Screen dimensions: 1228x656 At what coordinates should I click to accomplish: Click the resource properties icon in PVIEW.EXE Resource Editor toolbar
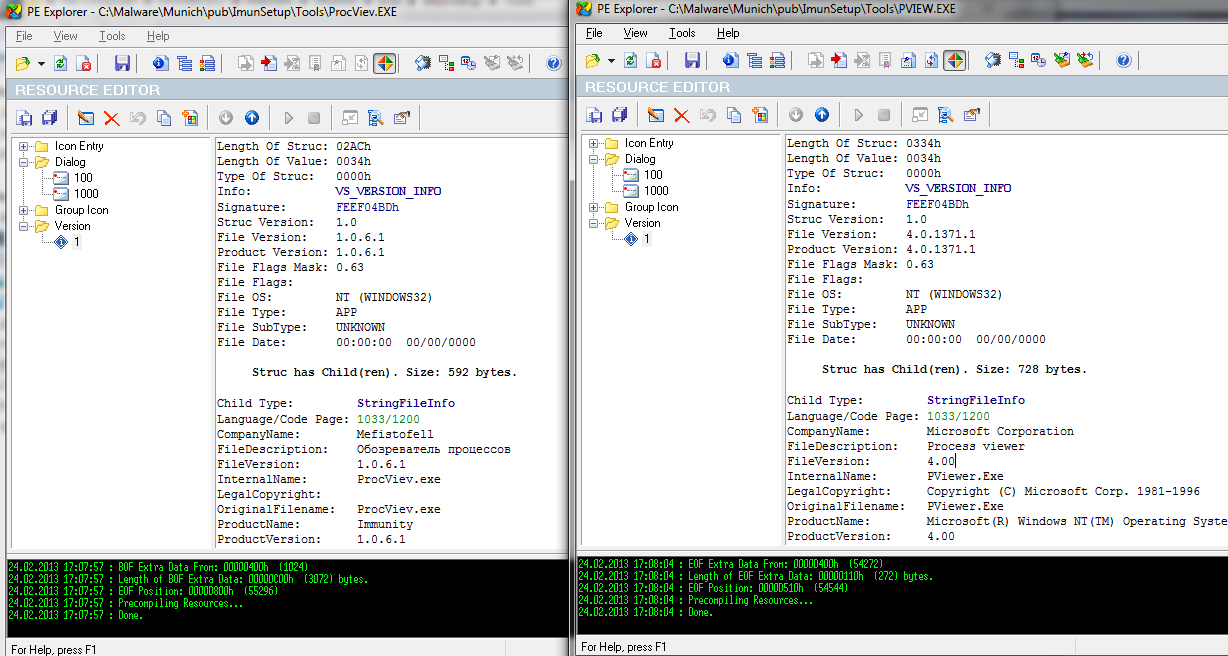tap(971, 115)
